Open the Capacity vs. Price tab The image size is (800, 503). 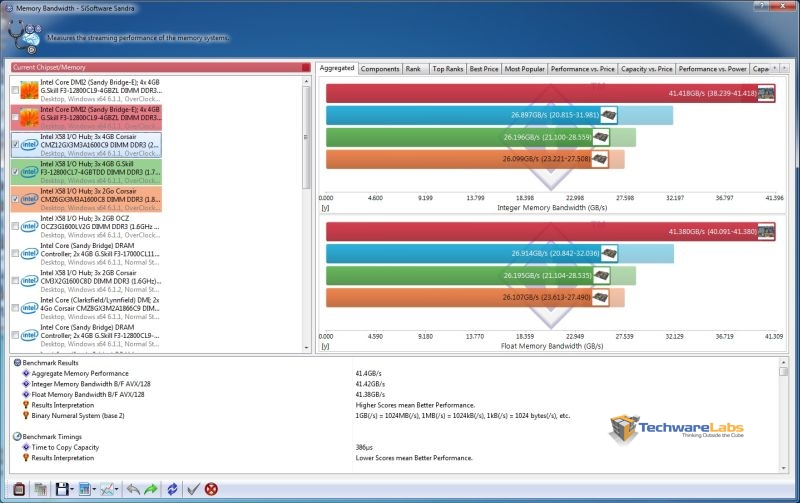click(x=646, y=69)
